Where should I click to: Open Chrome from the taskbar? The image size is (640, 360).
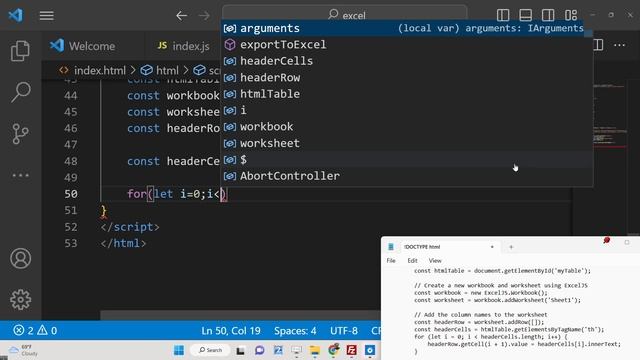tap(333, 350)
